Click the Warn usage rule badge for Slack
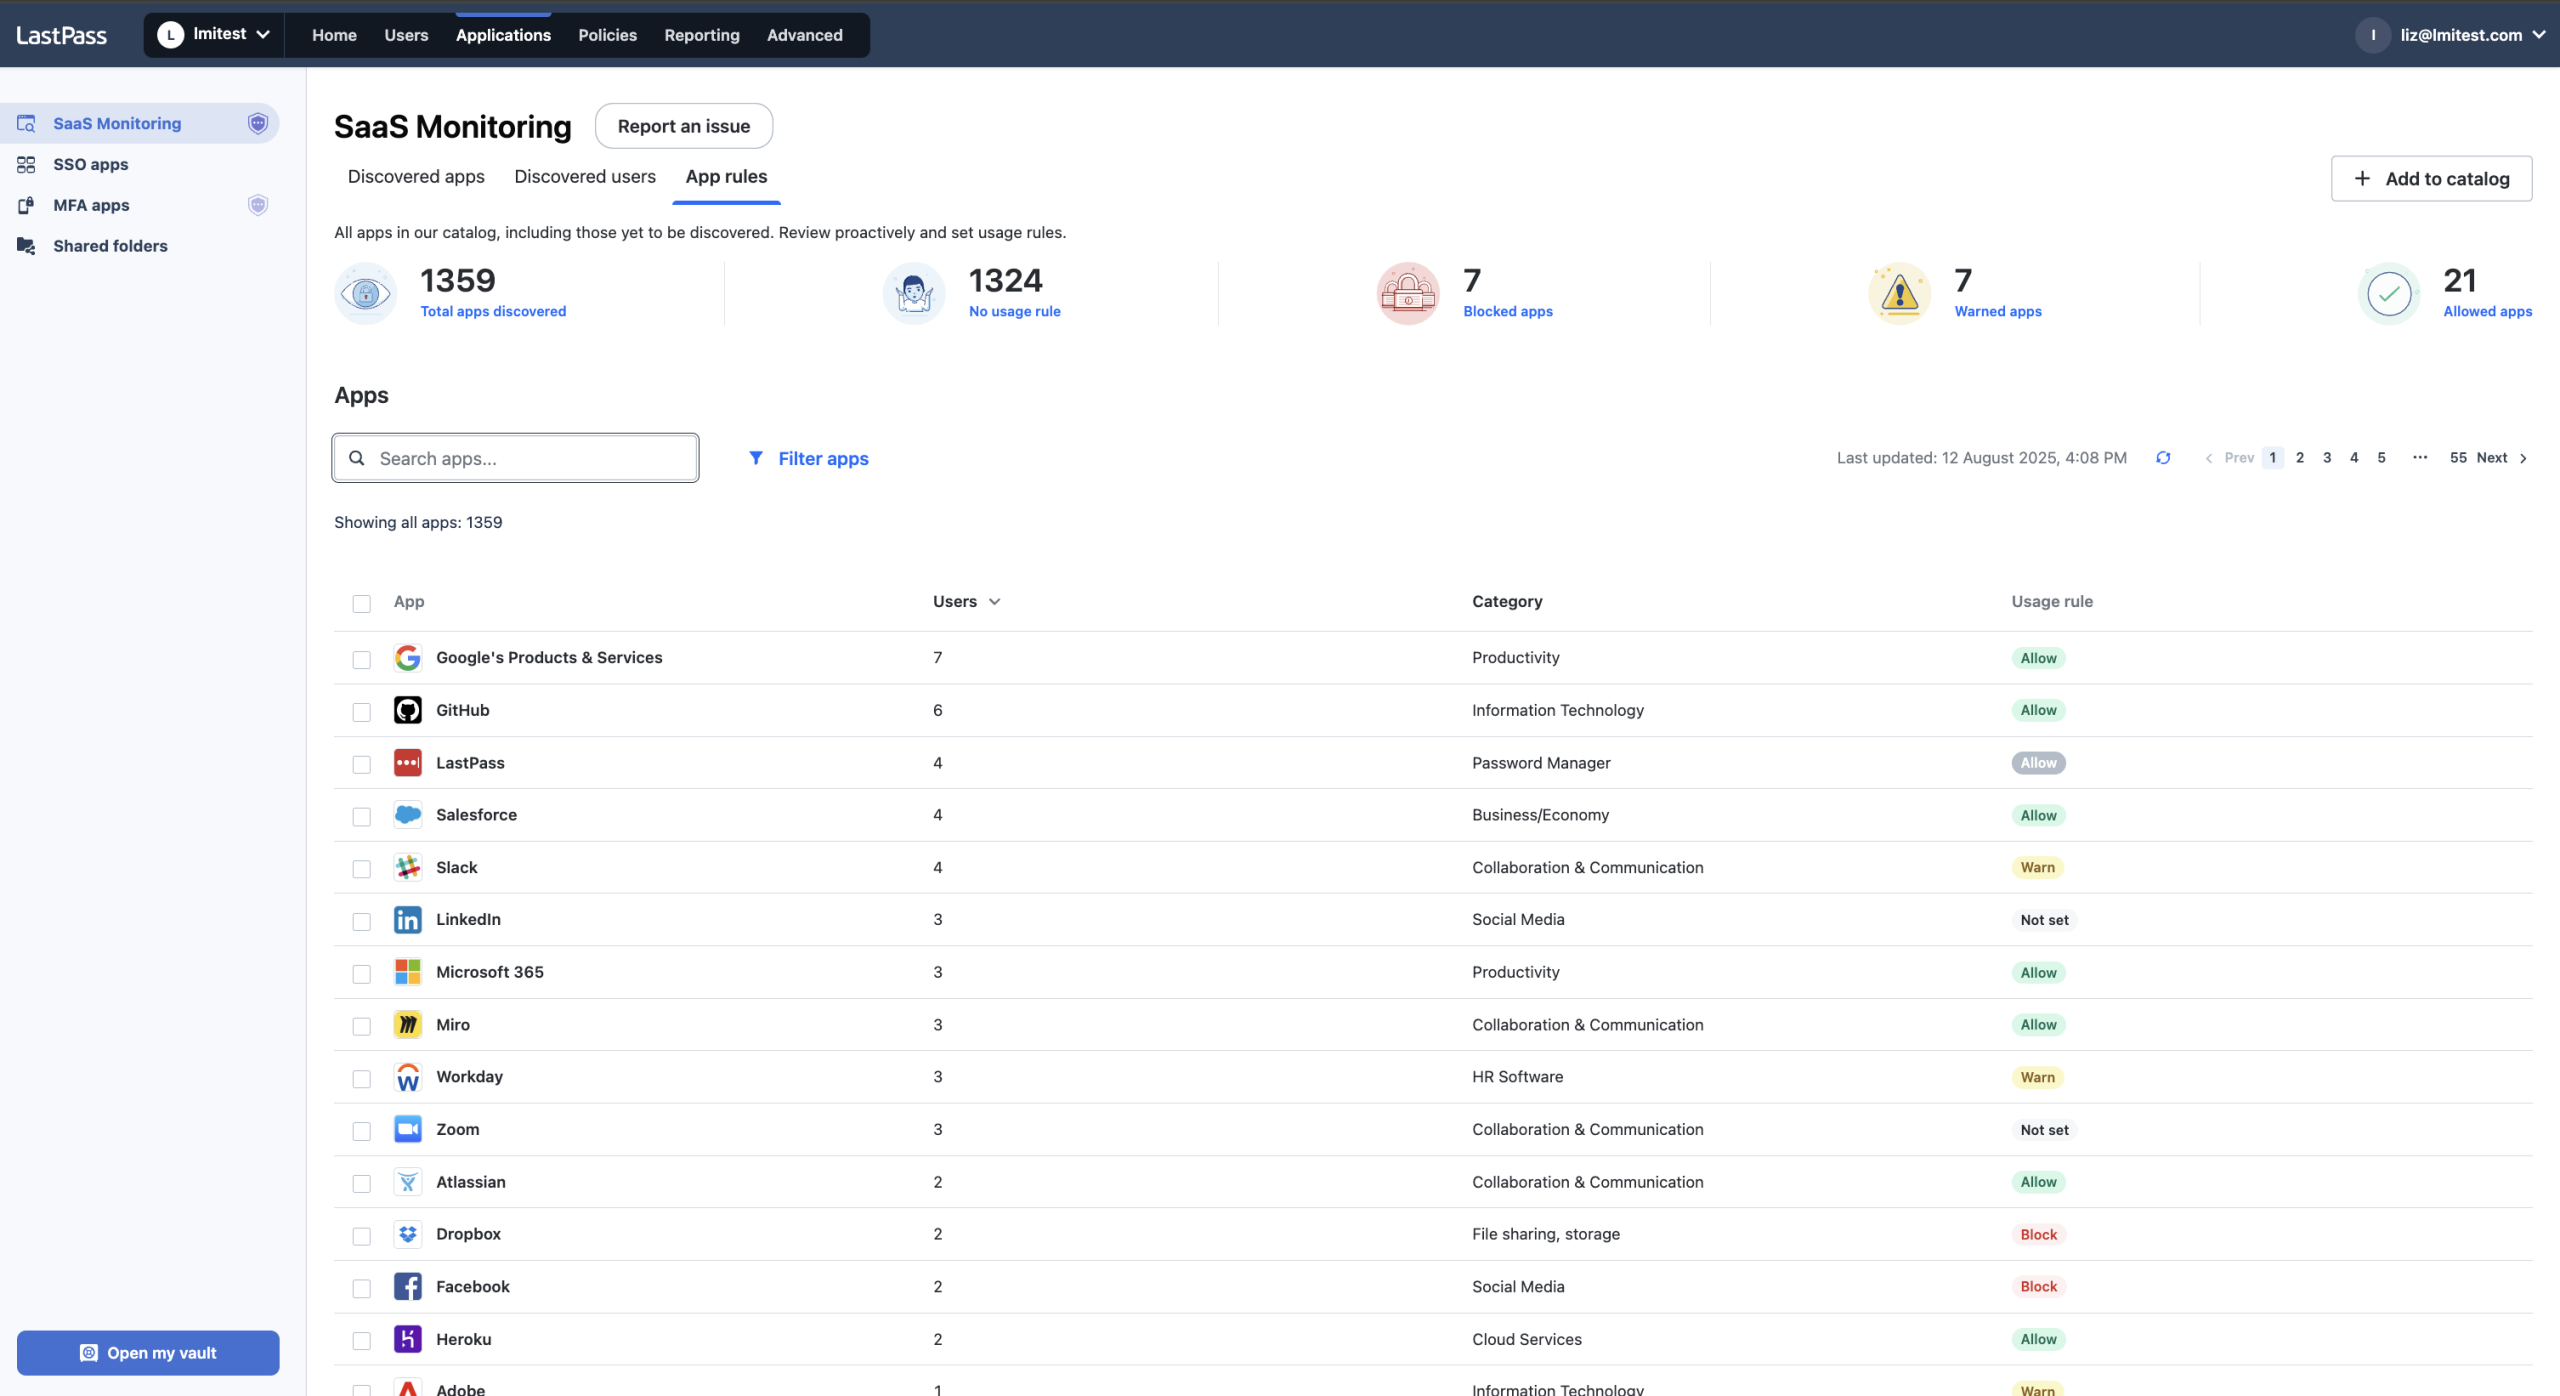The height and width of the screenshot is (1396, 2560). (x=2038, y=868)
